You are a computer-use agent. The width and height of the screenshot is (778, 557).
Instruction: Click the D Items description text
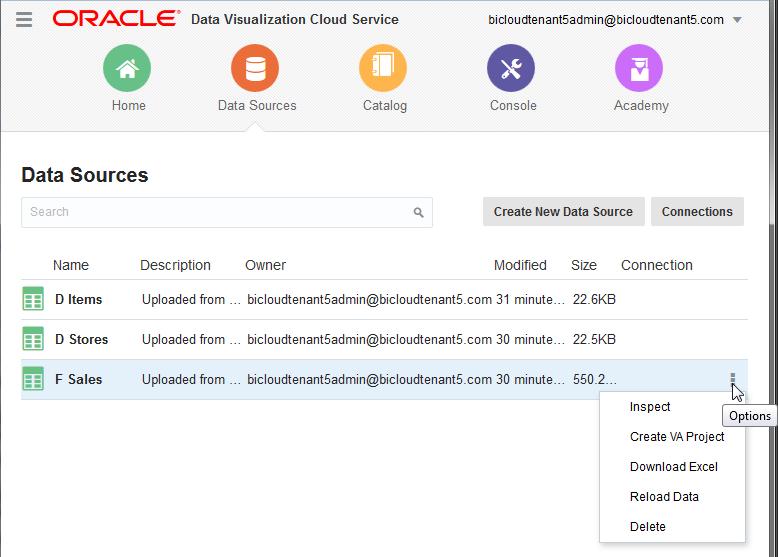point(191,300)
